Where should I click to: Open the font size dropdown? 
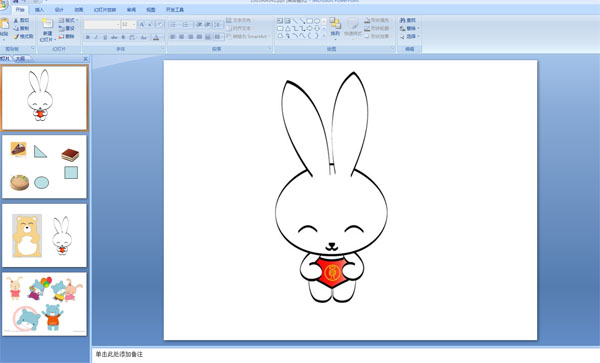[134, 24]
